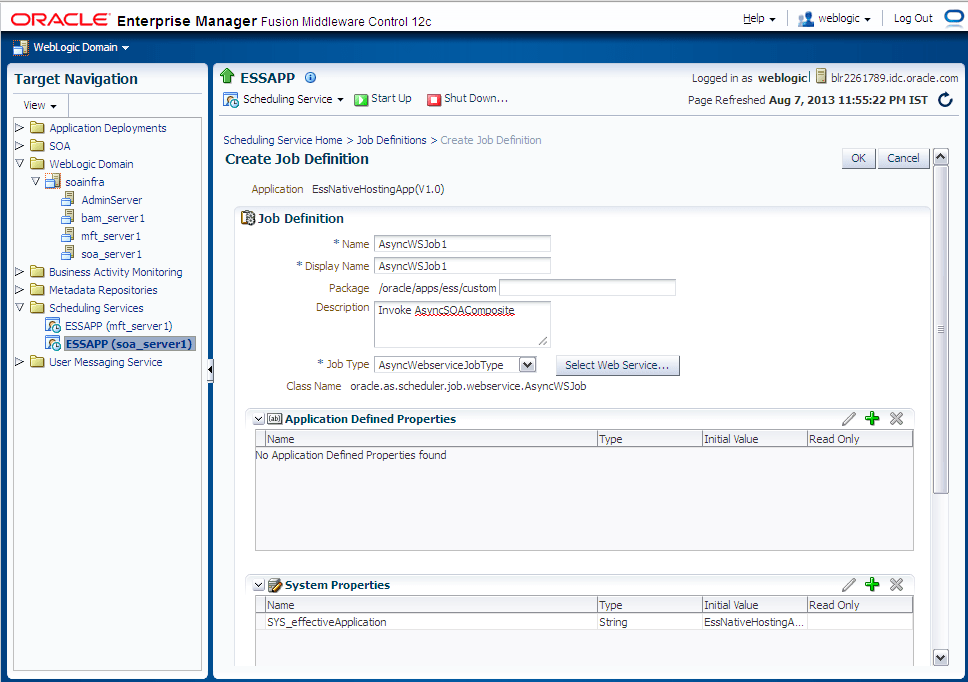This screenshot has width=968, height=682.
Task: Click the Select Web Service button
Action: (617, 365)
